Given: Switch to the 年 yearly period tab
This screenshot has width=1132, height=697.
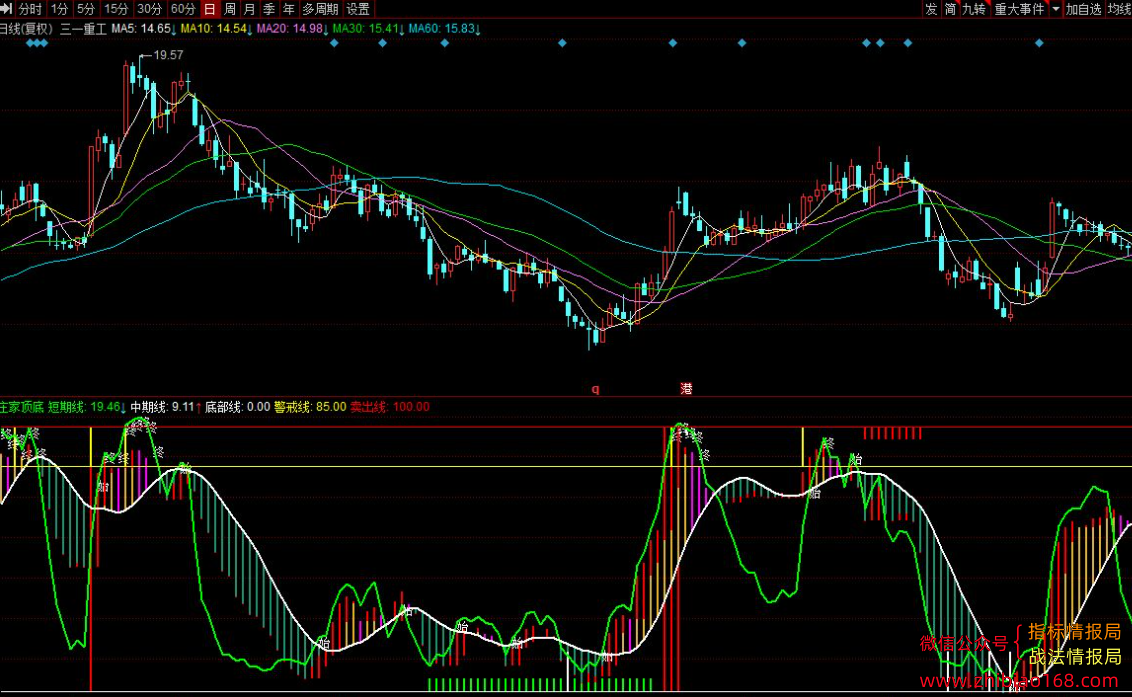Looking at the screenshot, I should (289, 9).
